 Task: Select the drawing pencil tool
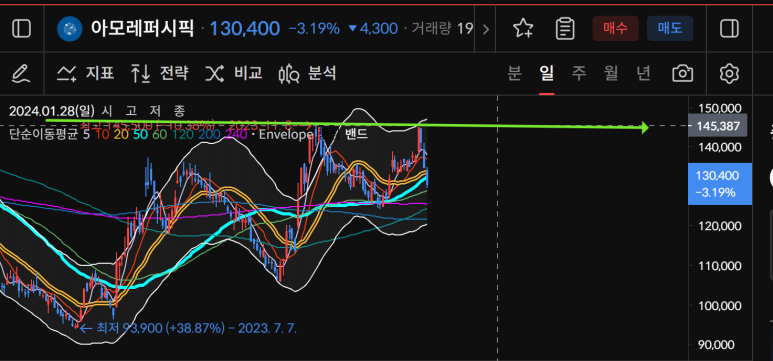click(21, 73)
